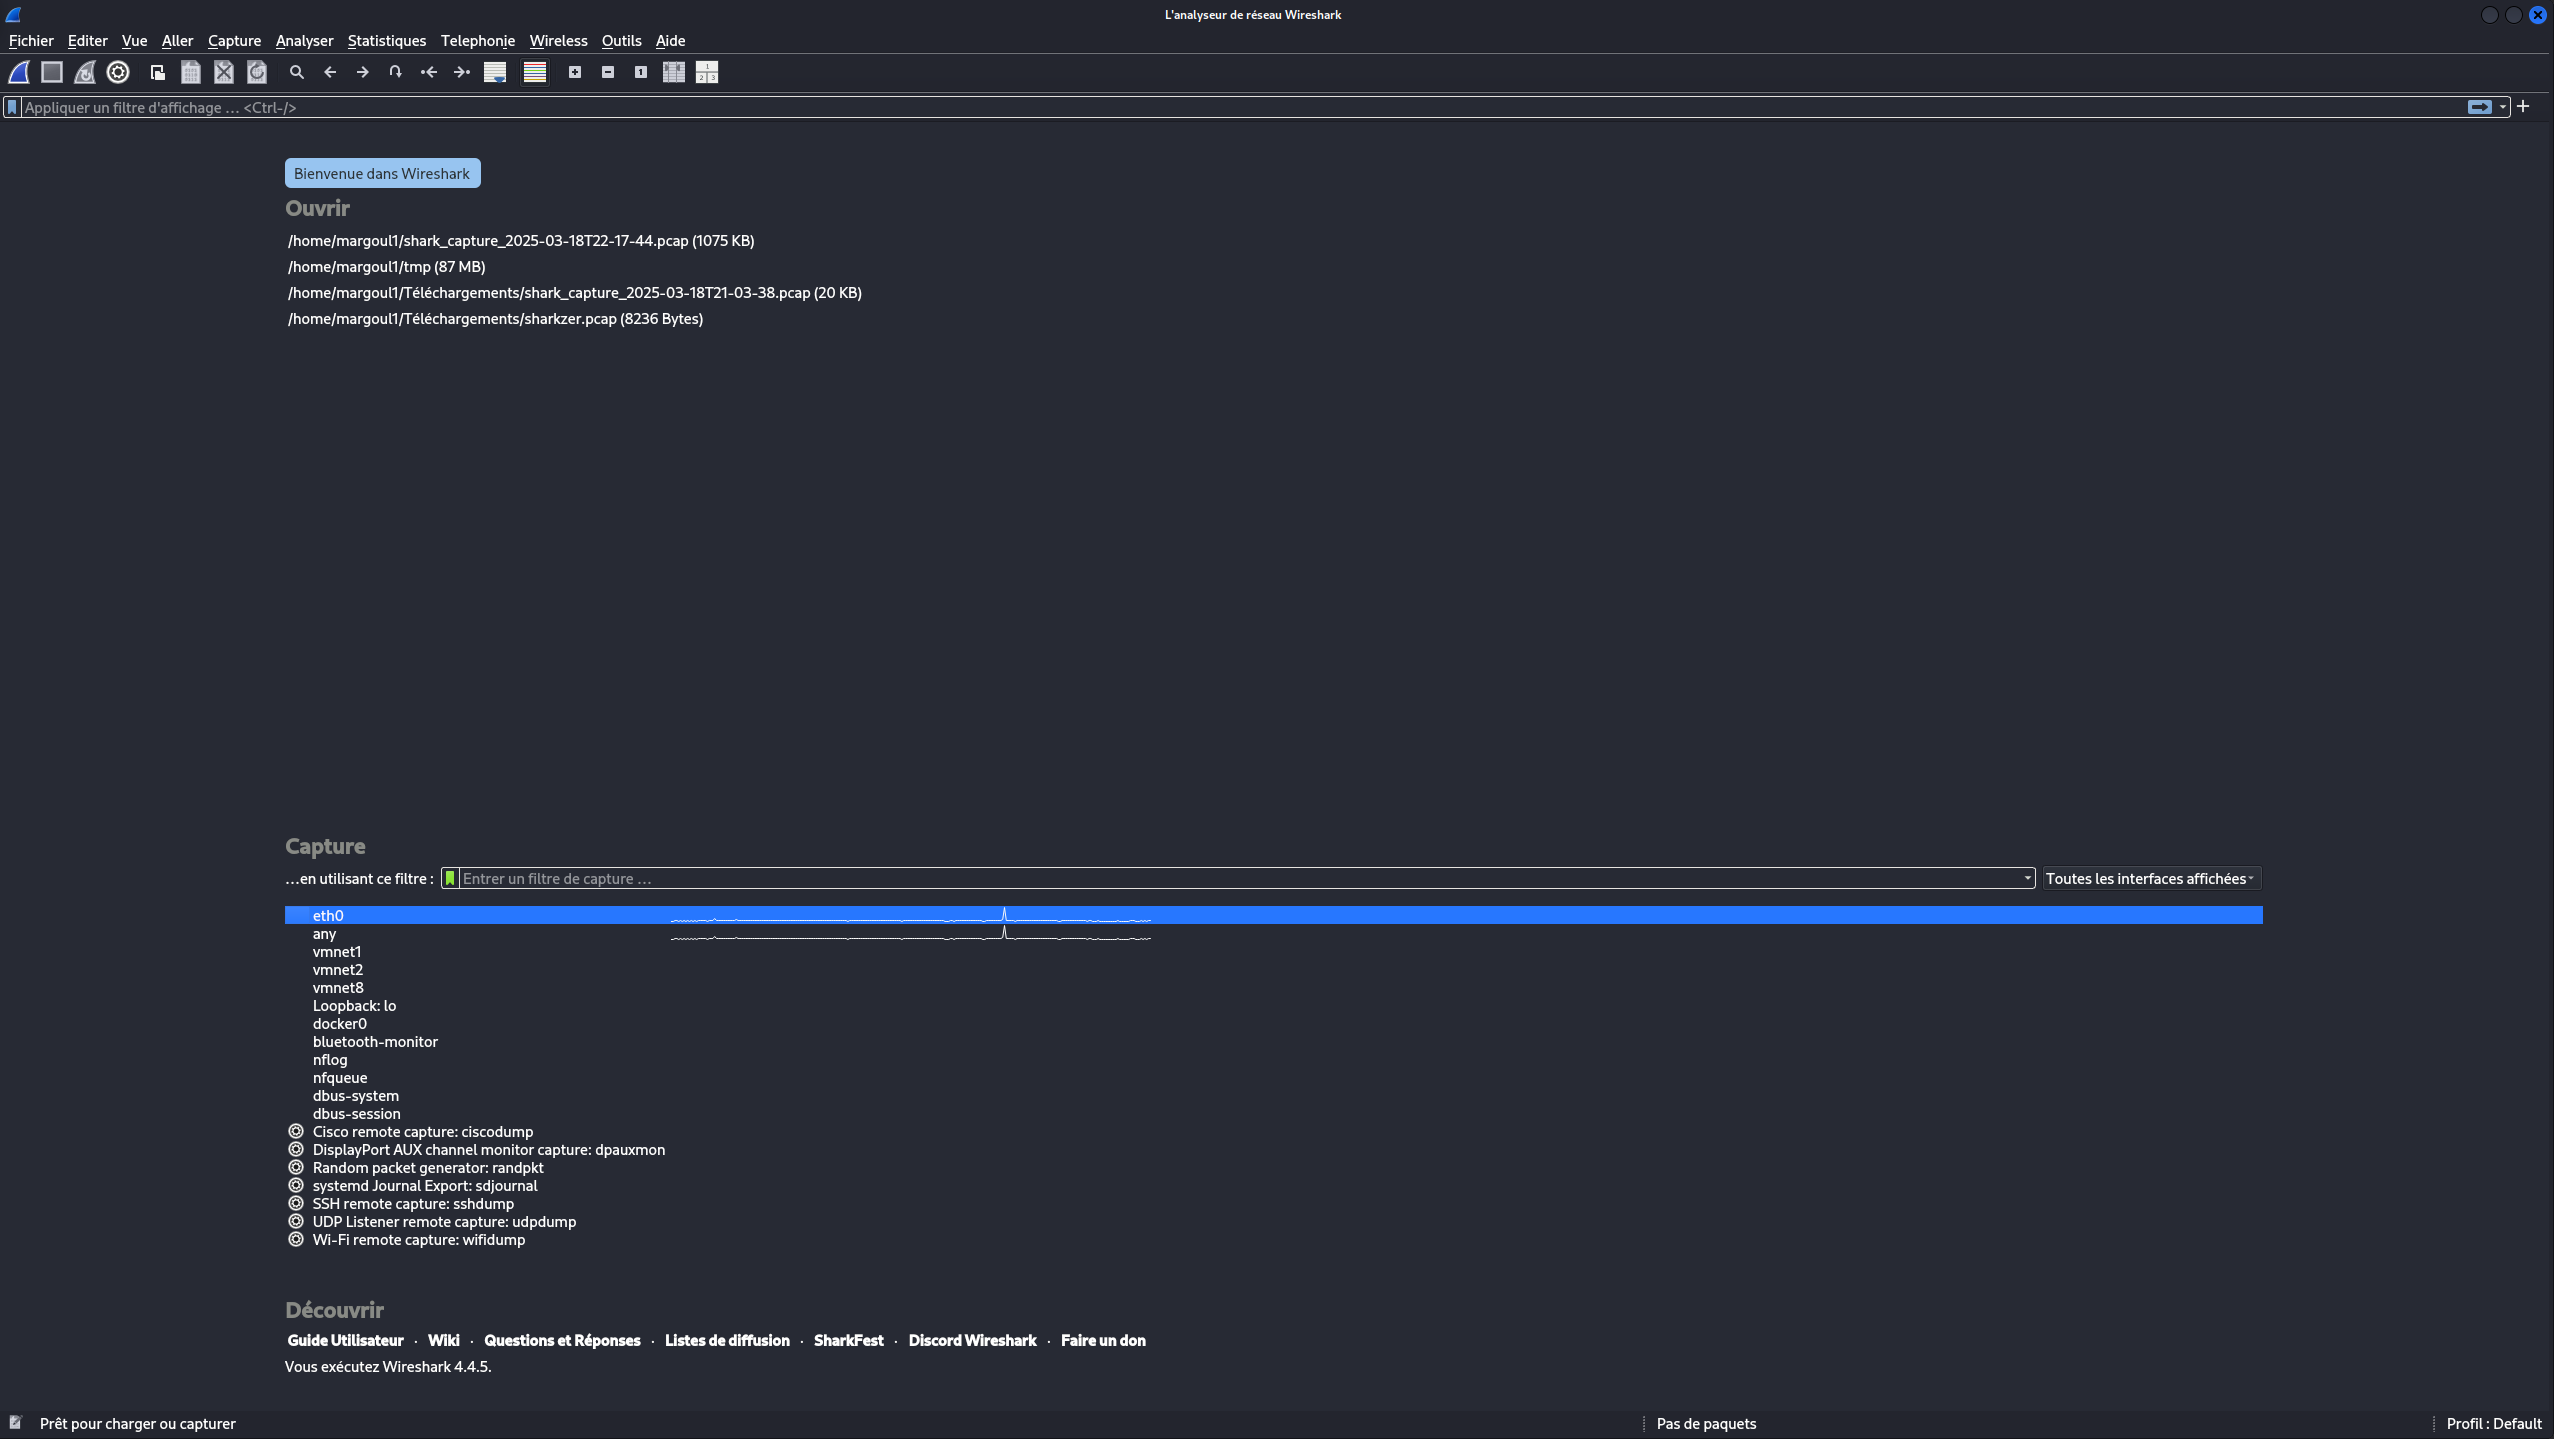
Task: Open the Vue menu
Action: coord(134,41)
